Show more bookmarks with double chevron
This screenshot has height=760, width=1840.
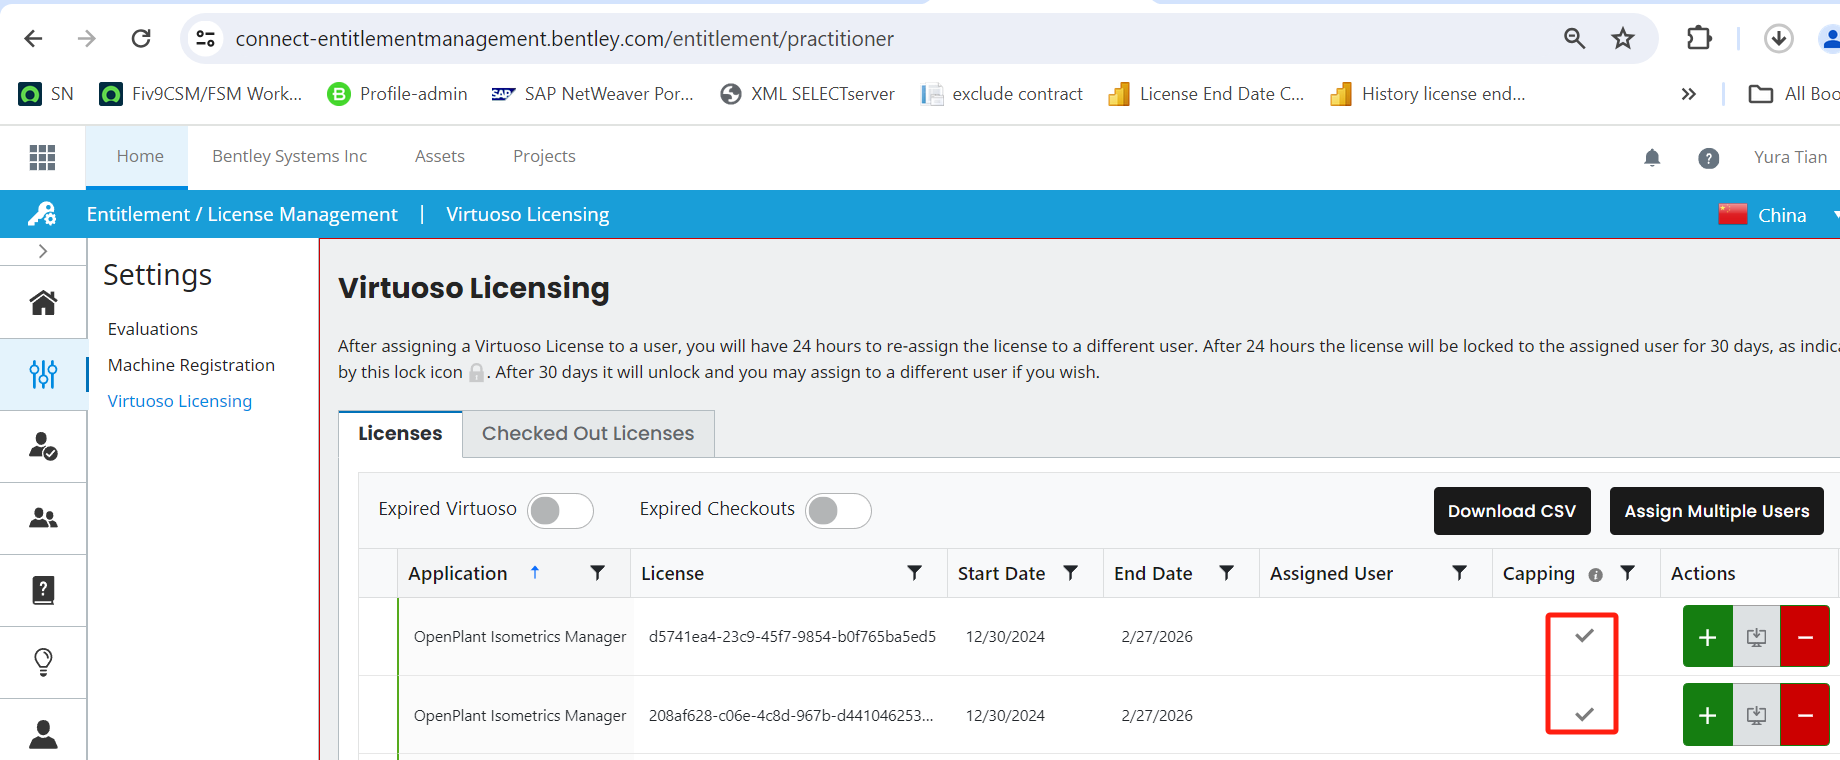click(1688, 94)
